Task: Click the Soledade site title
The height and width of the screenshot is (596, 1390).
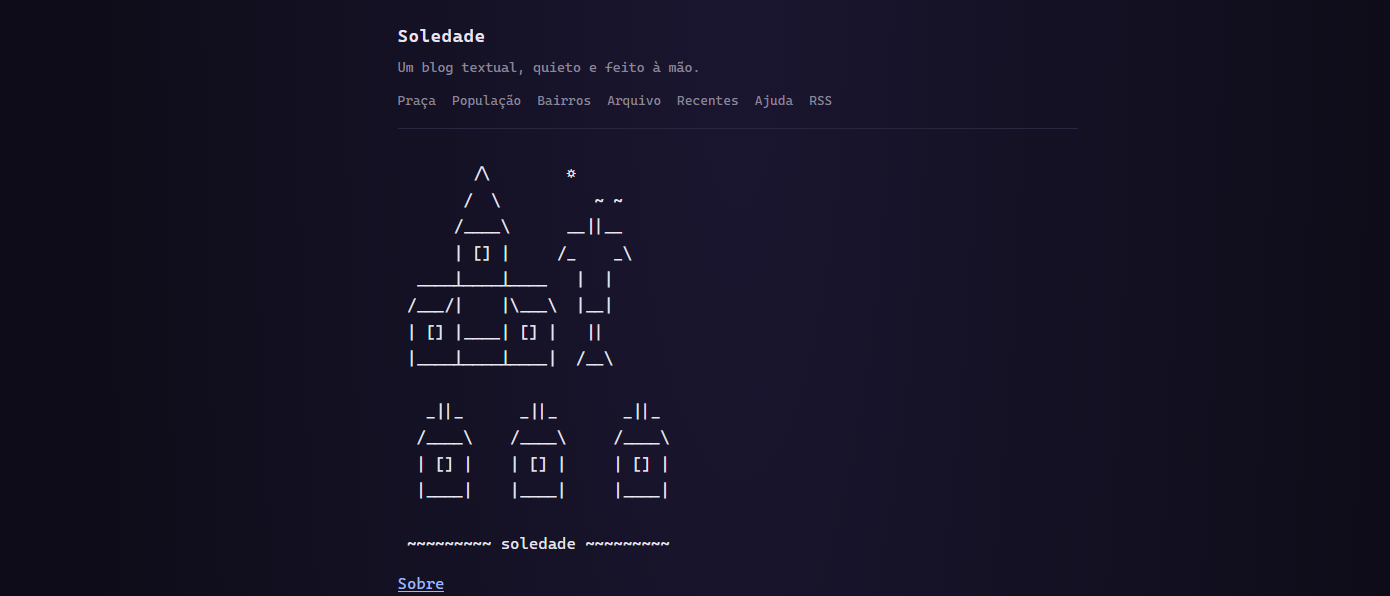Action: 441,36
